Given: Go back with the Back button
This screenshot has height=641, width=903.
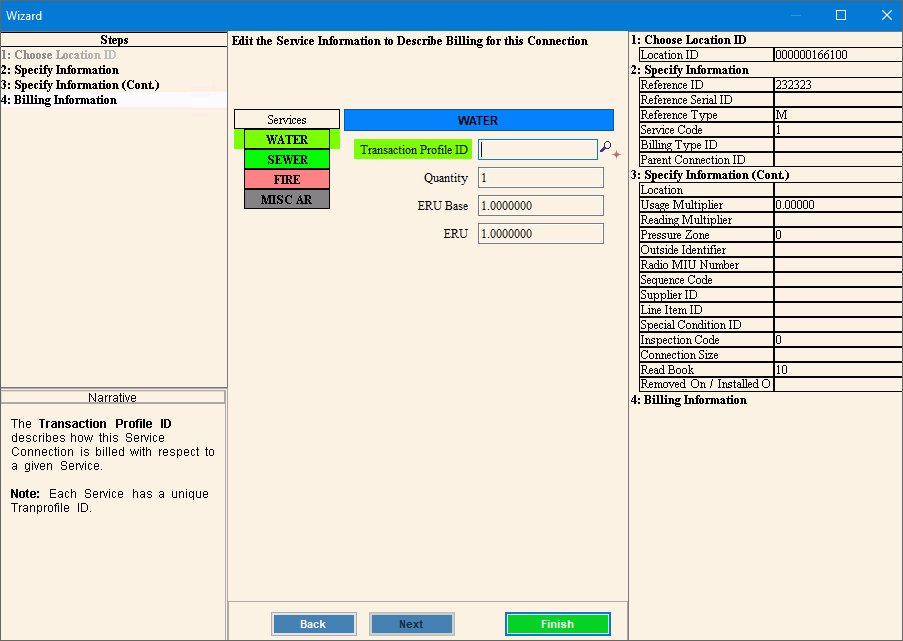Looking at the screenshot, I should click(313, 624).
